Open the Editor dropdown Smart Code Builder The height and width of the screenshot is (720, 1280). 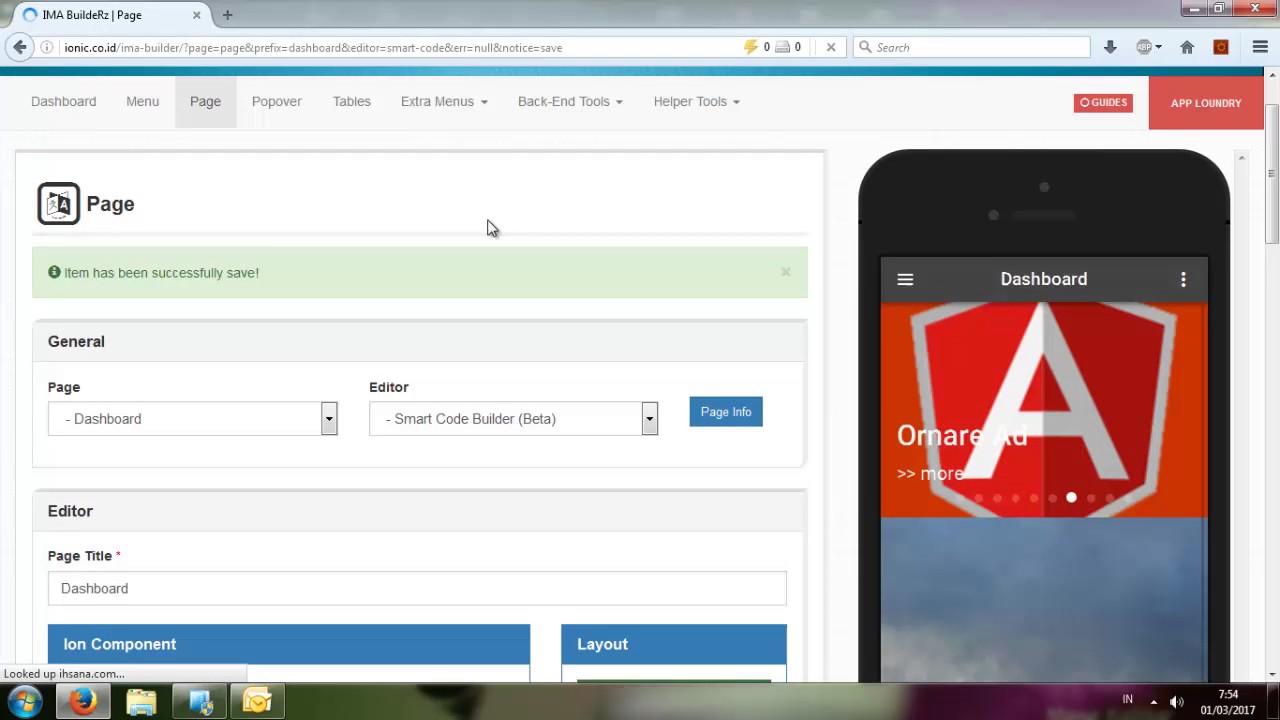pos(514,419)
